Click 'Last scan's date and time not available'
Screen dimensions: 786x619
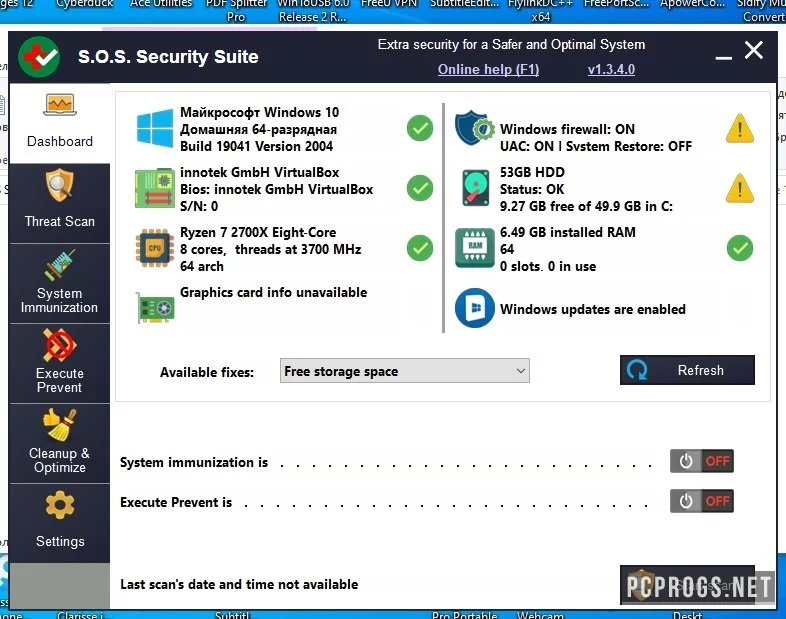(x=239, y=584)
